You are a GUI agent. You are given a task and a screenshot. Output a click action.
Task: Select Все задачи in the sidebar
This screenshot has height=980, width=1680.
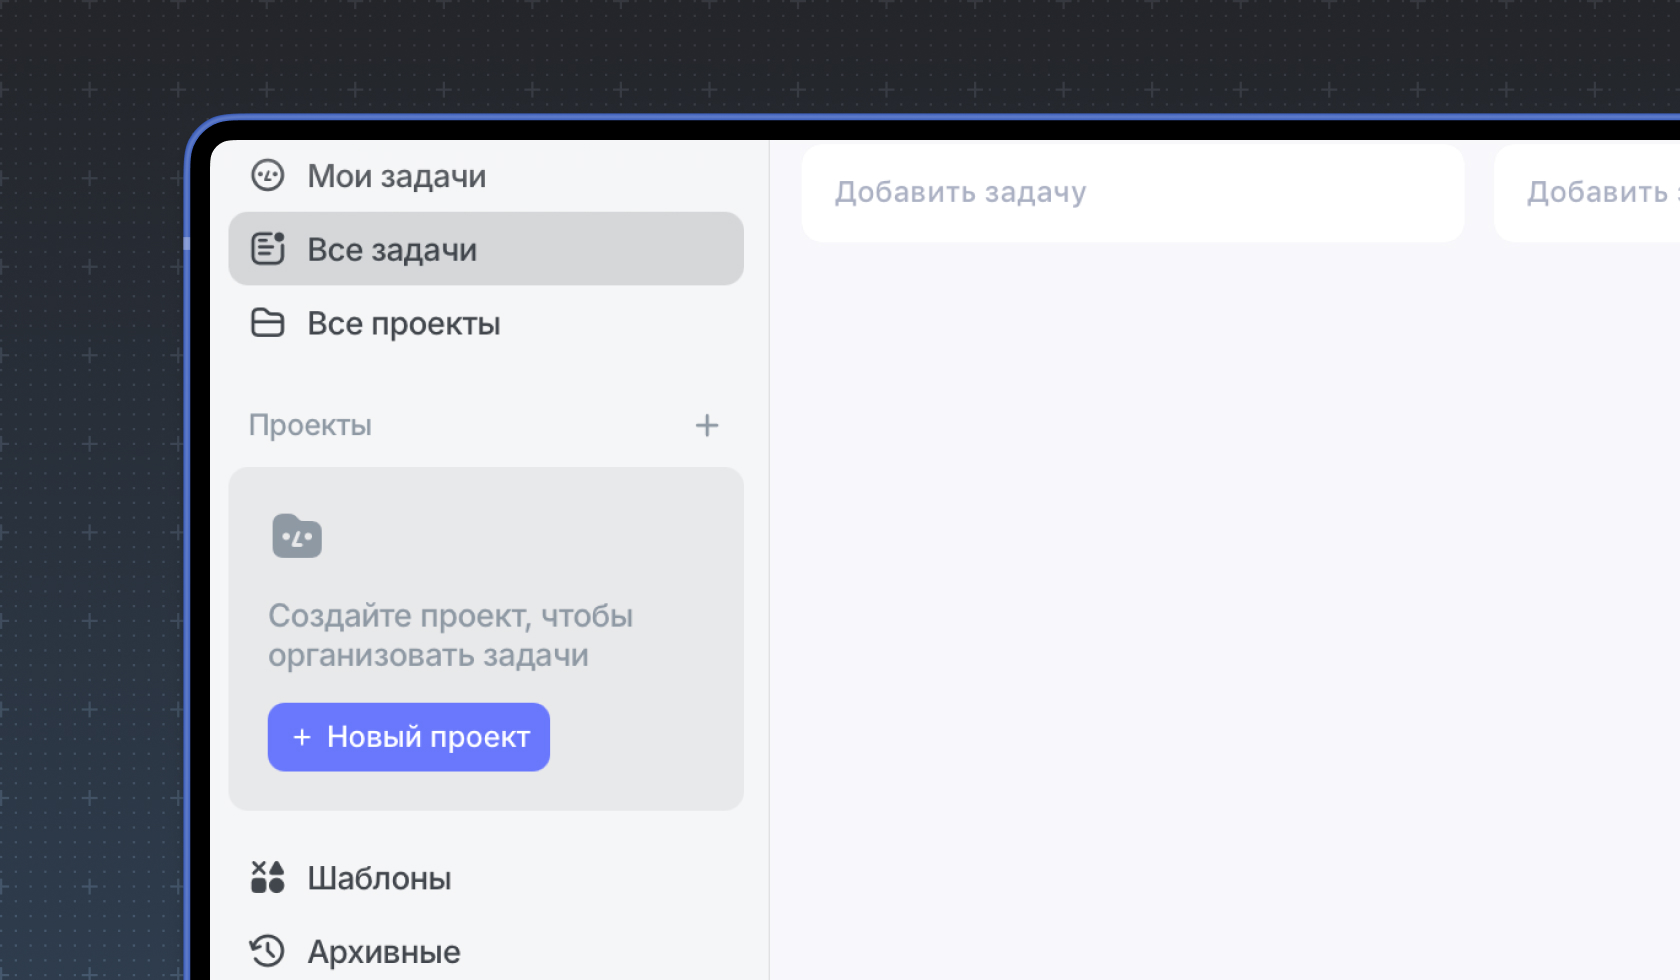(x=486, y=249)
